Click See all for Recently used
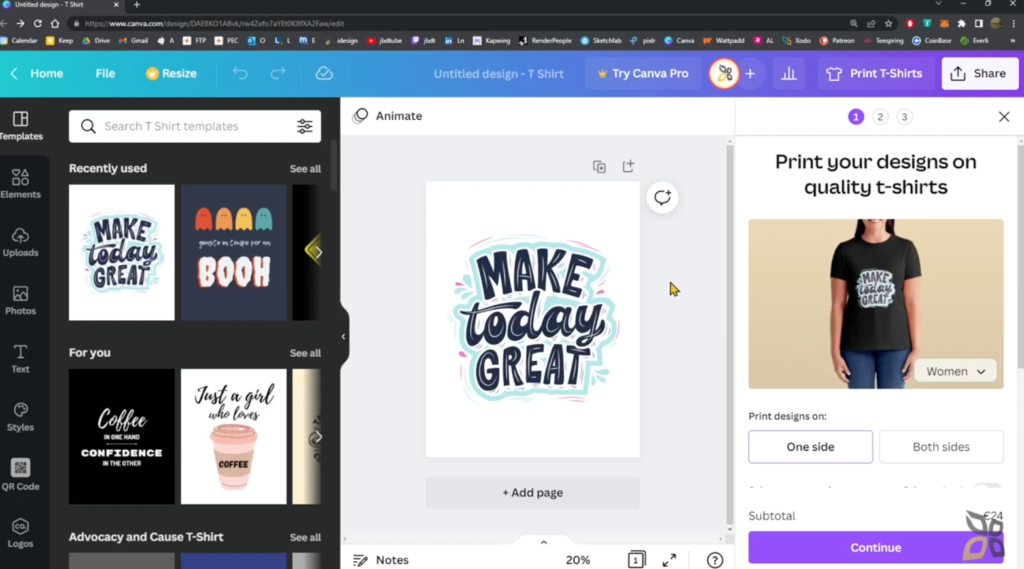Screen dimensions: 1024x569 coord(305,169)
